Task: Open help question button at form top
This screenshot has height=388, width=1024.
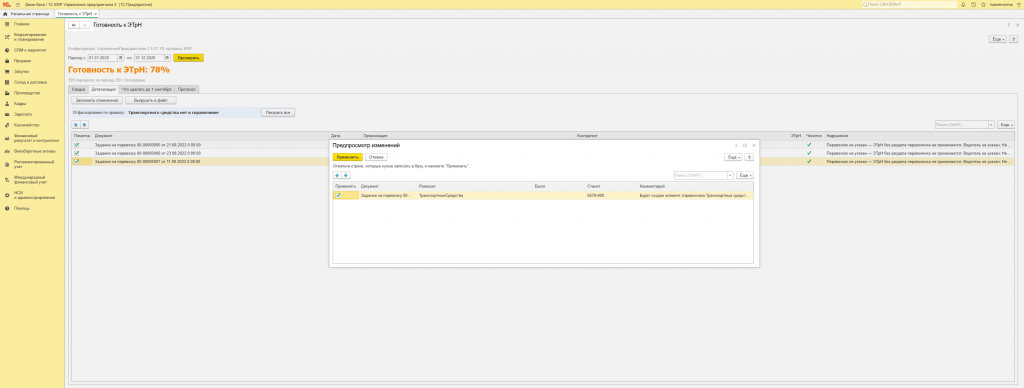Action: tap(1013, 40)
